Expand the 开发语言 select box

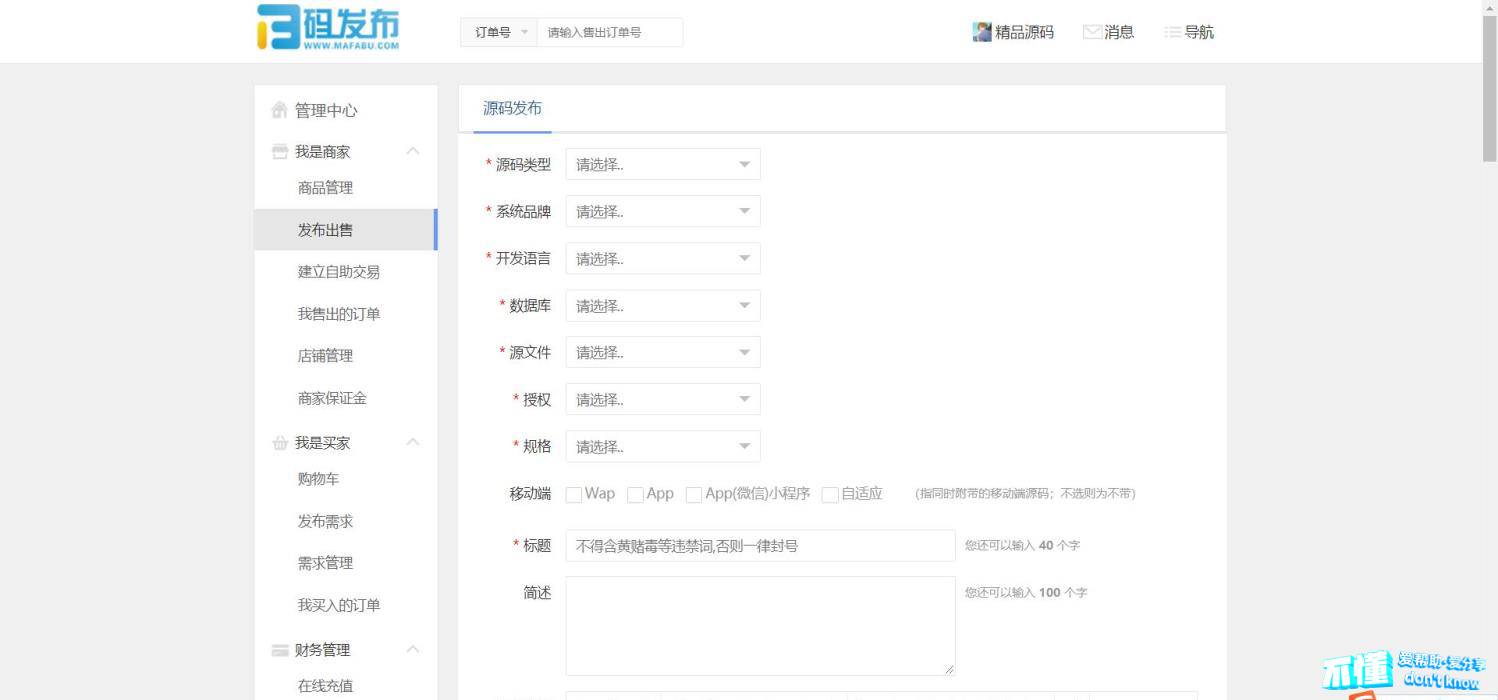pyautogui.click(x=662, y=259)
